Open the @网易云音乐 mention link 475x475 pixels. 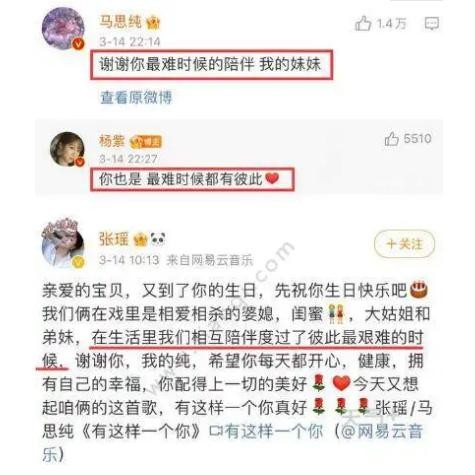tap(382, 431)
